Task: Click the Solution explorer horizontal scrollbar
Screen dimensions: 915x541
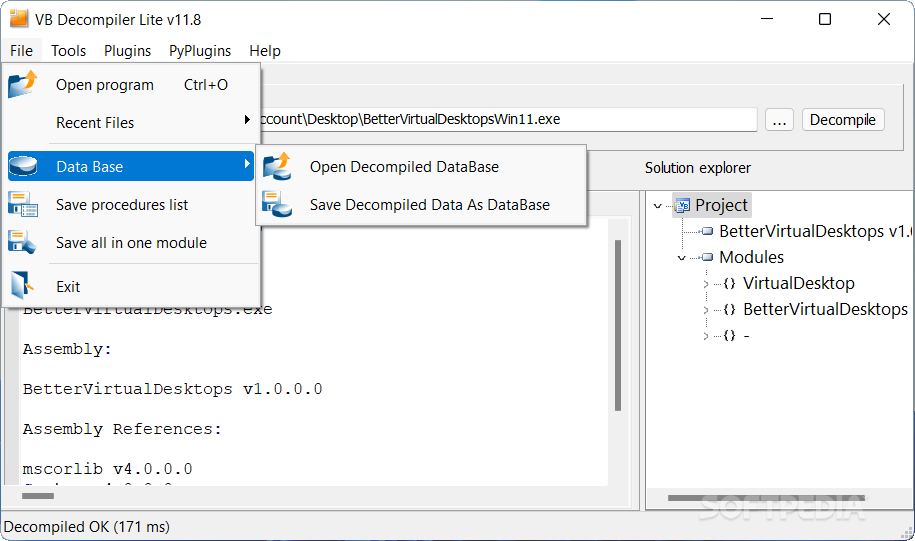Action: 766,498
